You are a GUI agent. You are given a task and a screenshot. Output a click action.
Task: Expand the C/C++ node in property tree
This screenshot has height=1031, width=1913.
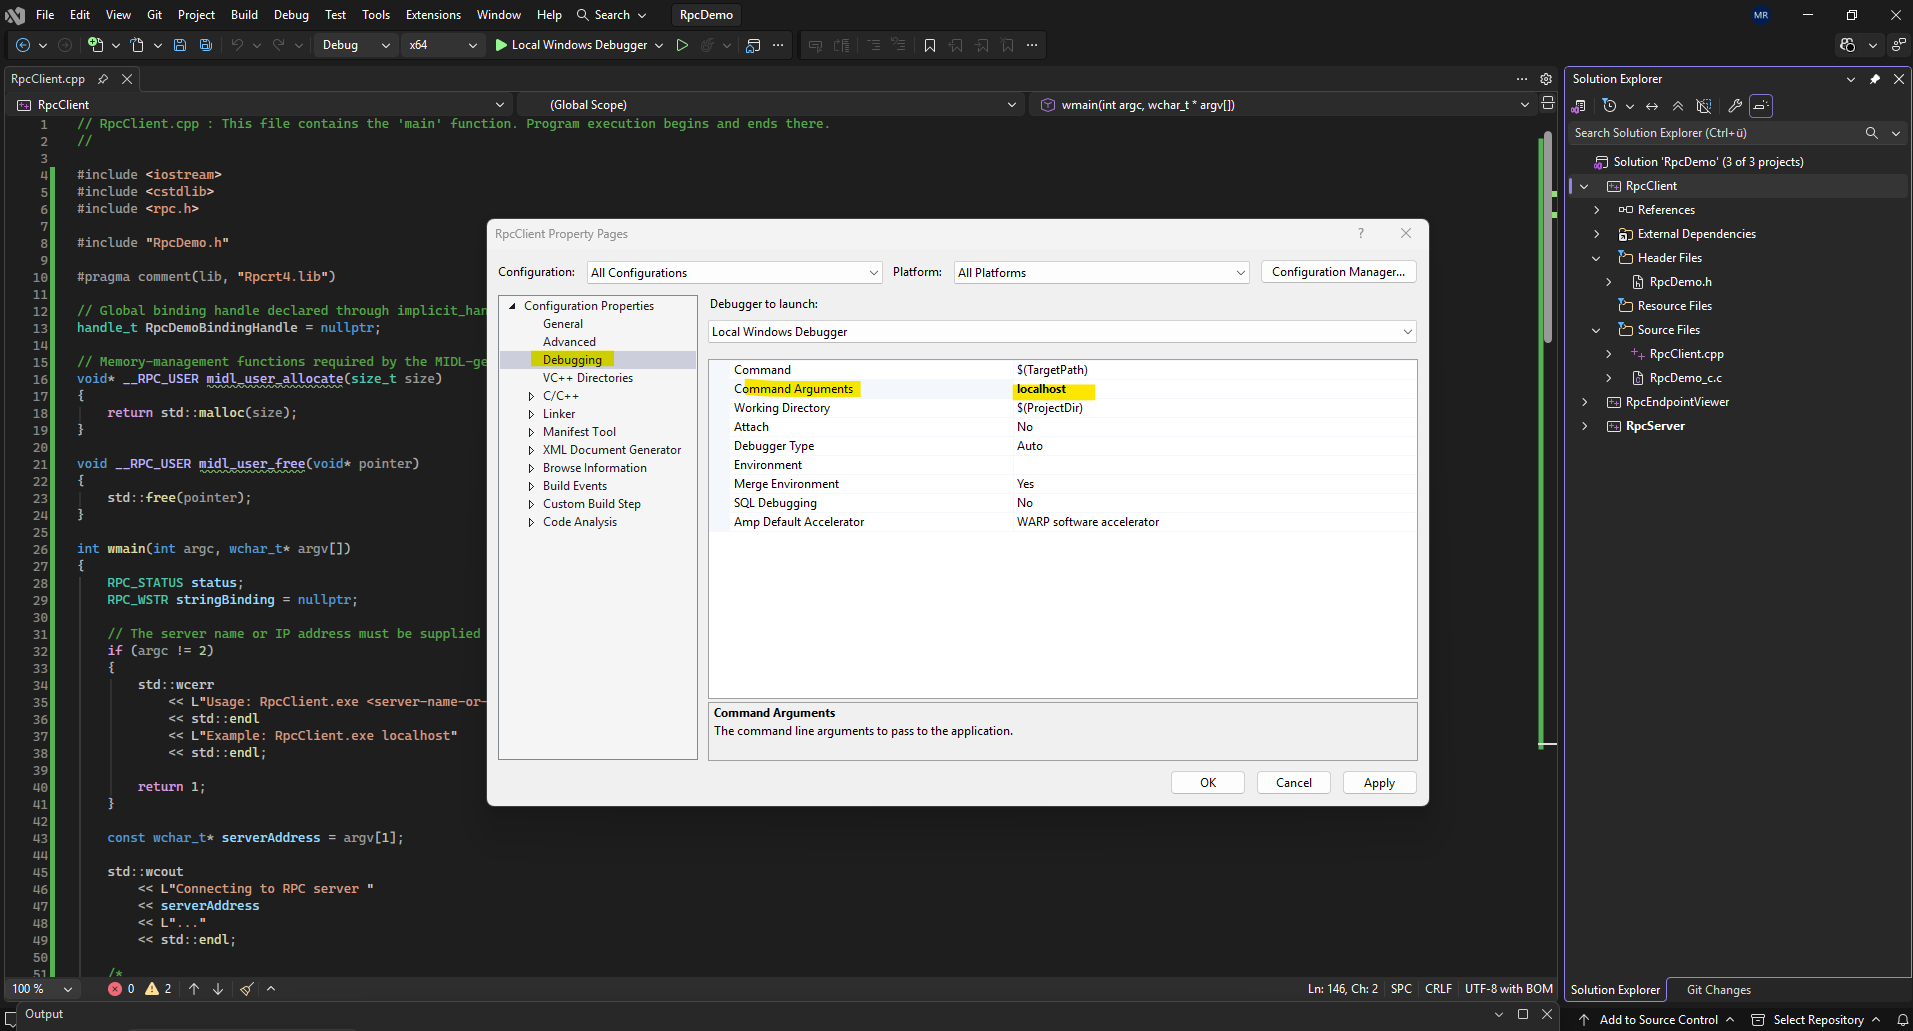(531, 396)
